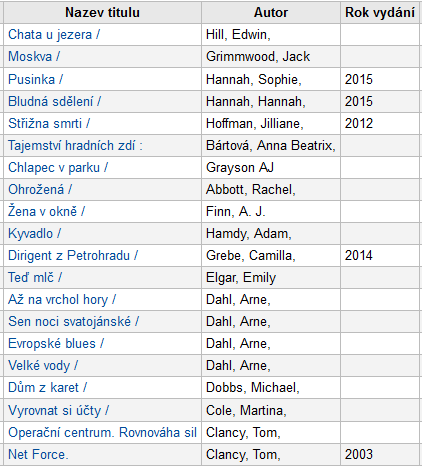
Task: Click the Nazev titulu column header
Action: click(x=102, y=13)
